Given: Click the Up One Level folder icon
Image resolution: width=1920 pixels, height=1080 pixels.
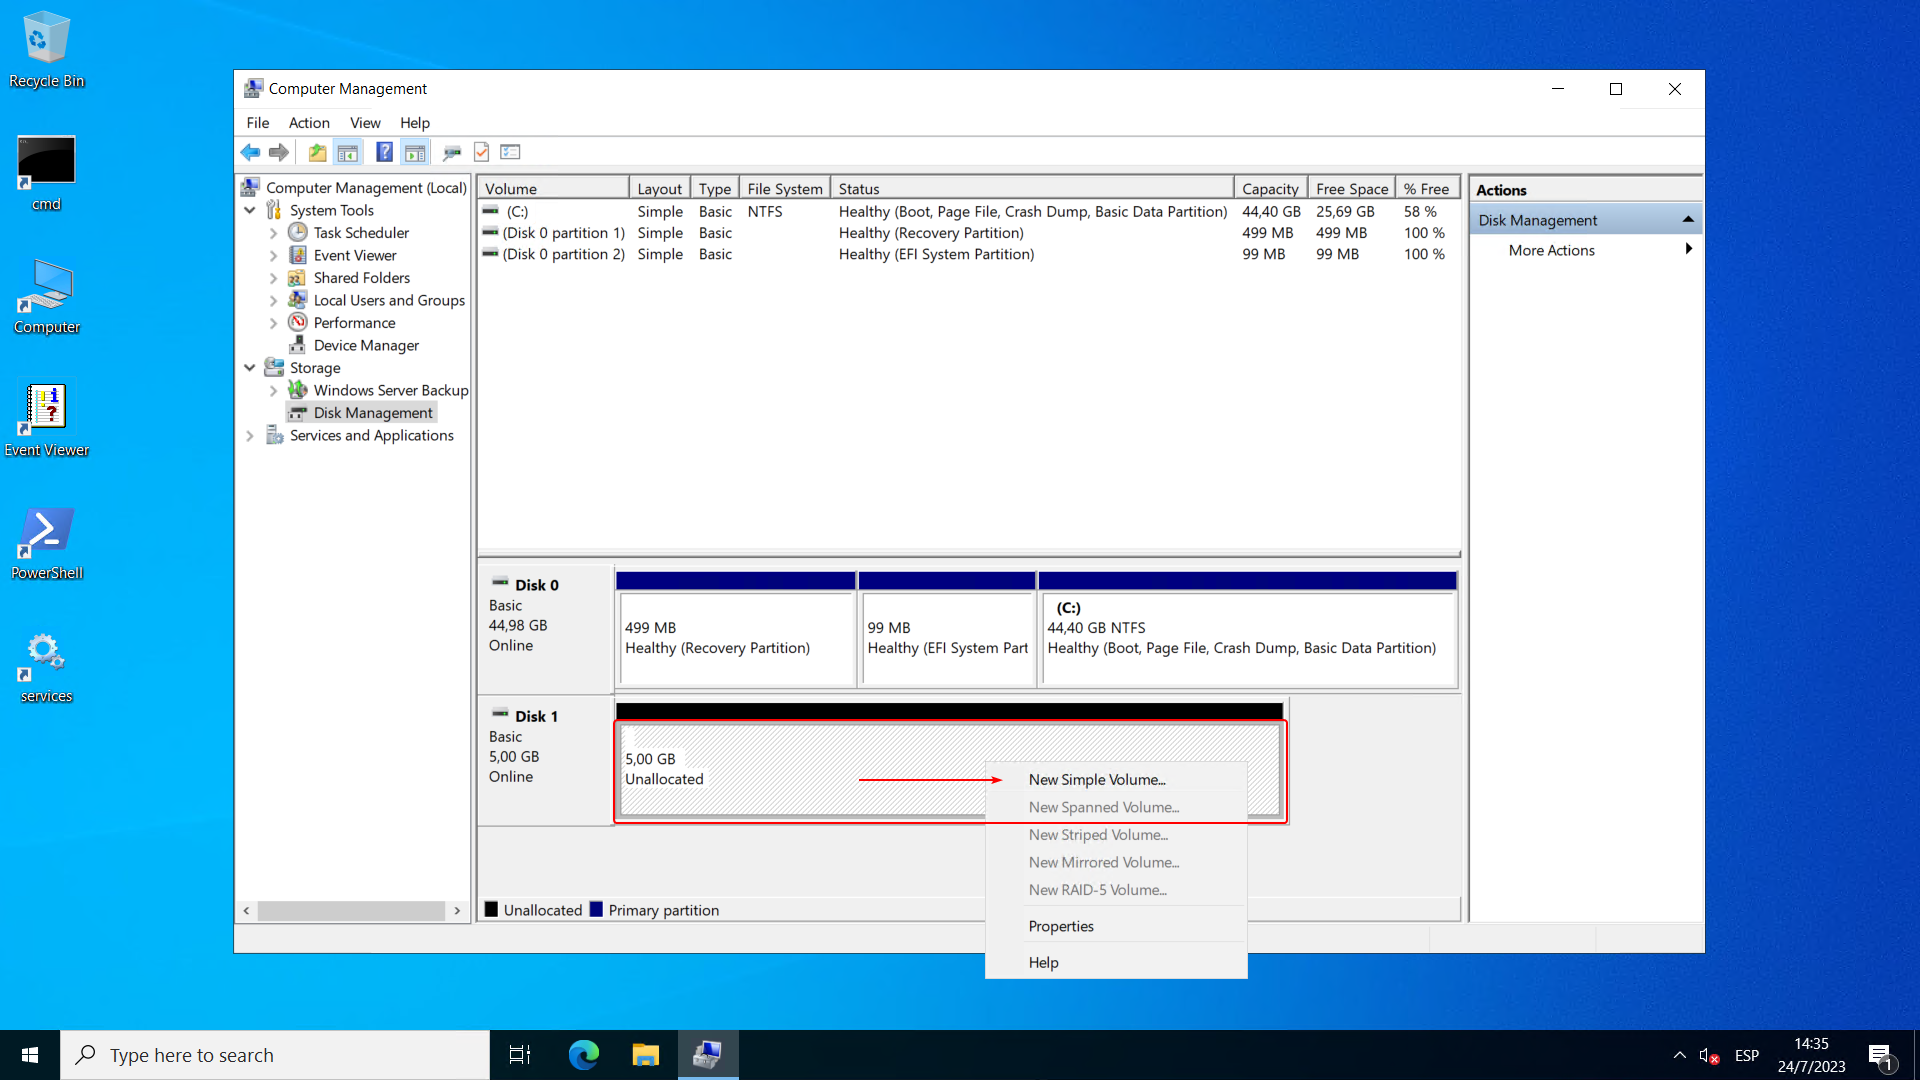Looking at the screenshot, I should coord(317,152).
